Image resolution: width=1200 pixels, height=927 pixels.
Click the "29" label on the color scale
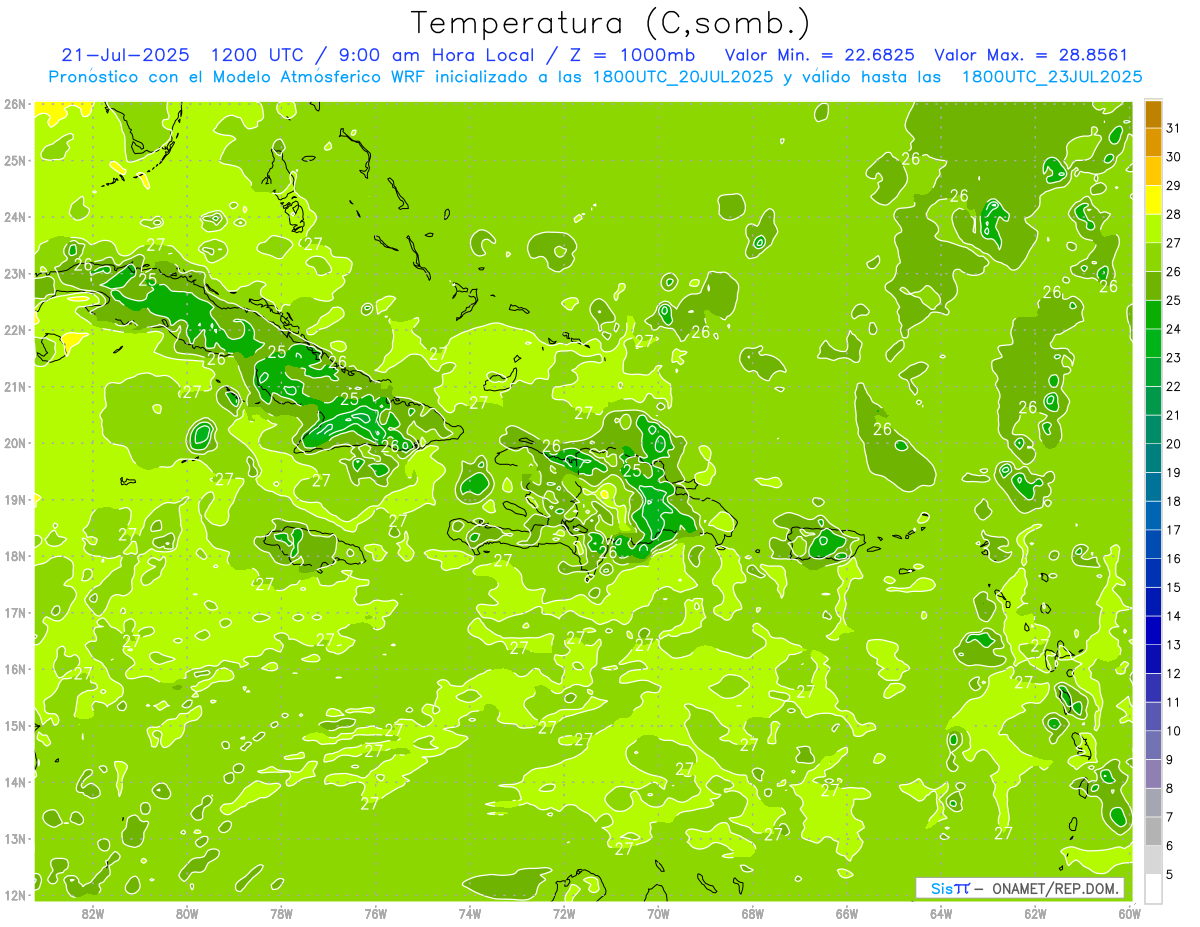tap(1174, 186)
